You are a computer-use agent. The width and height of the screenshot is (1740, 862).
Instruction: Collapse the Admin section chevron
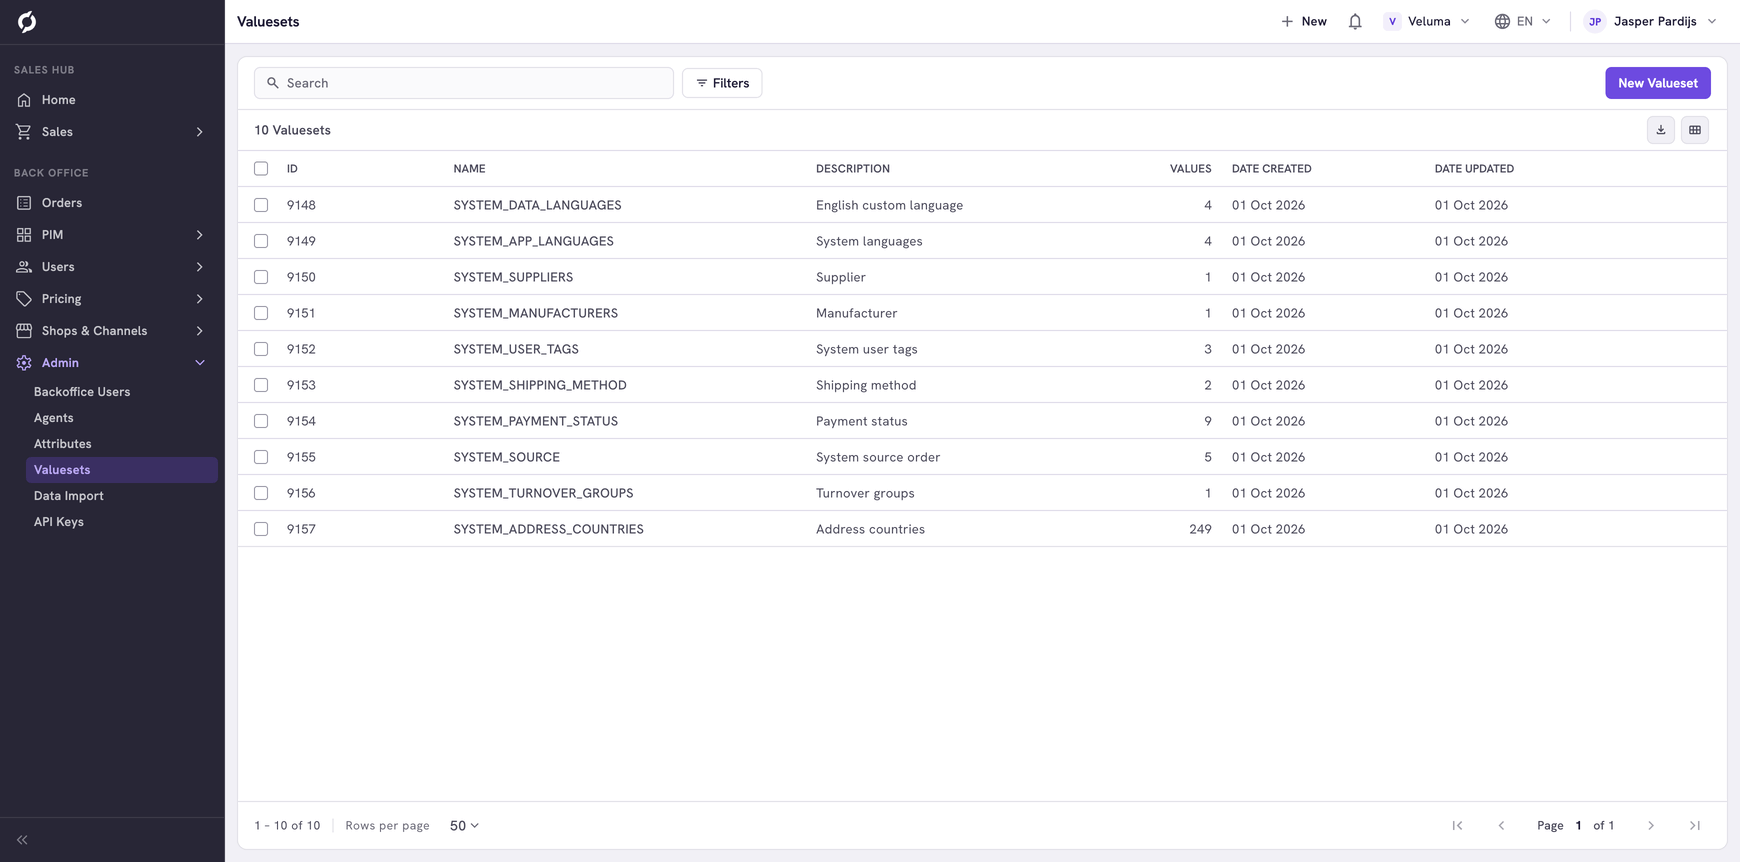click(x=200, y=363)
